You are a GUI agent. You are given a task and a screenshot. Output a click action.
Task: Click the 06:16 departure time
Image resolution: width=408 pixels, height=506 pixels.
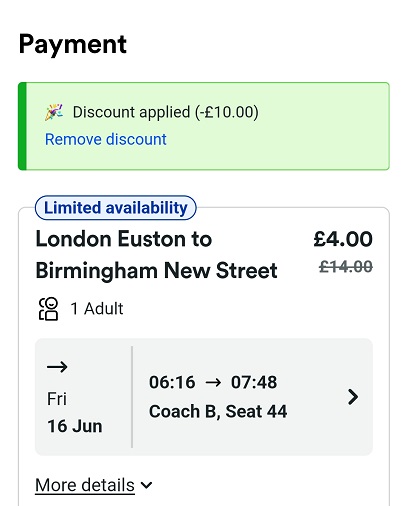[x=172, y=382]
